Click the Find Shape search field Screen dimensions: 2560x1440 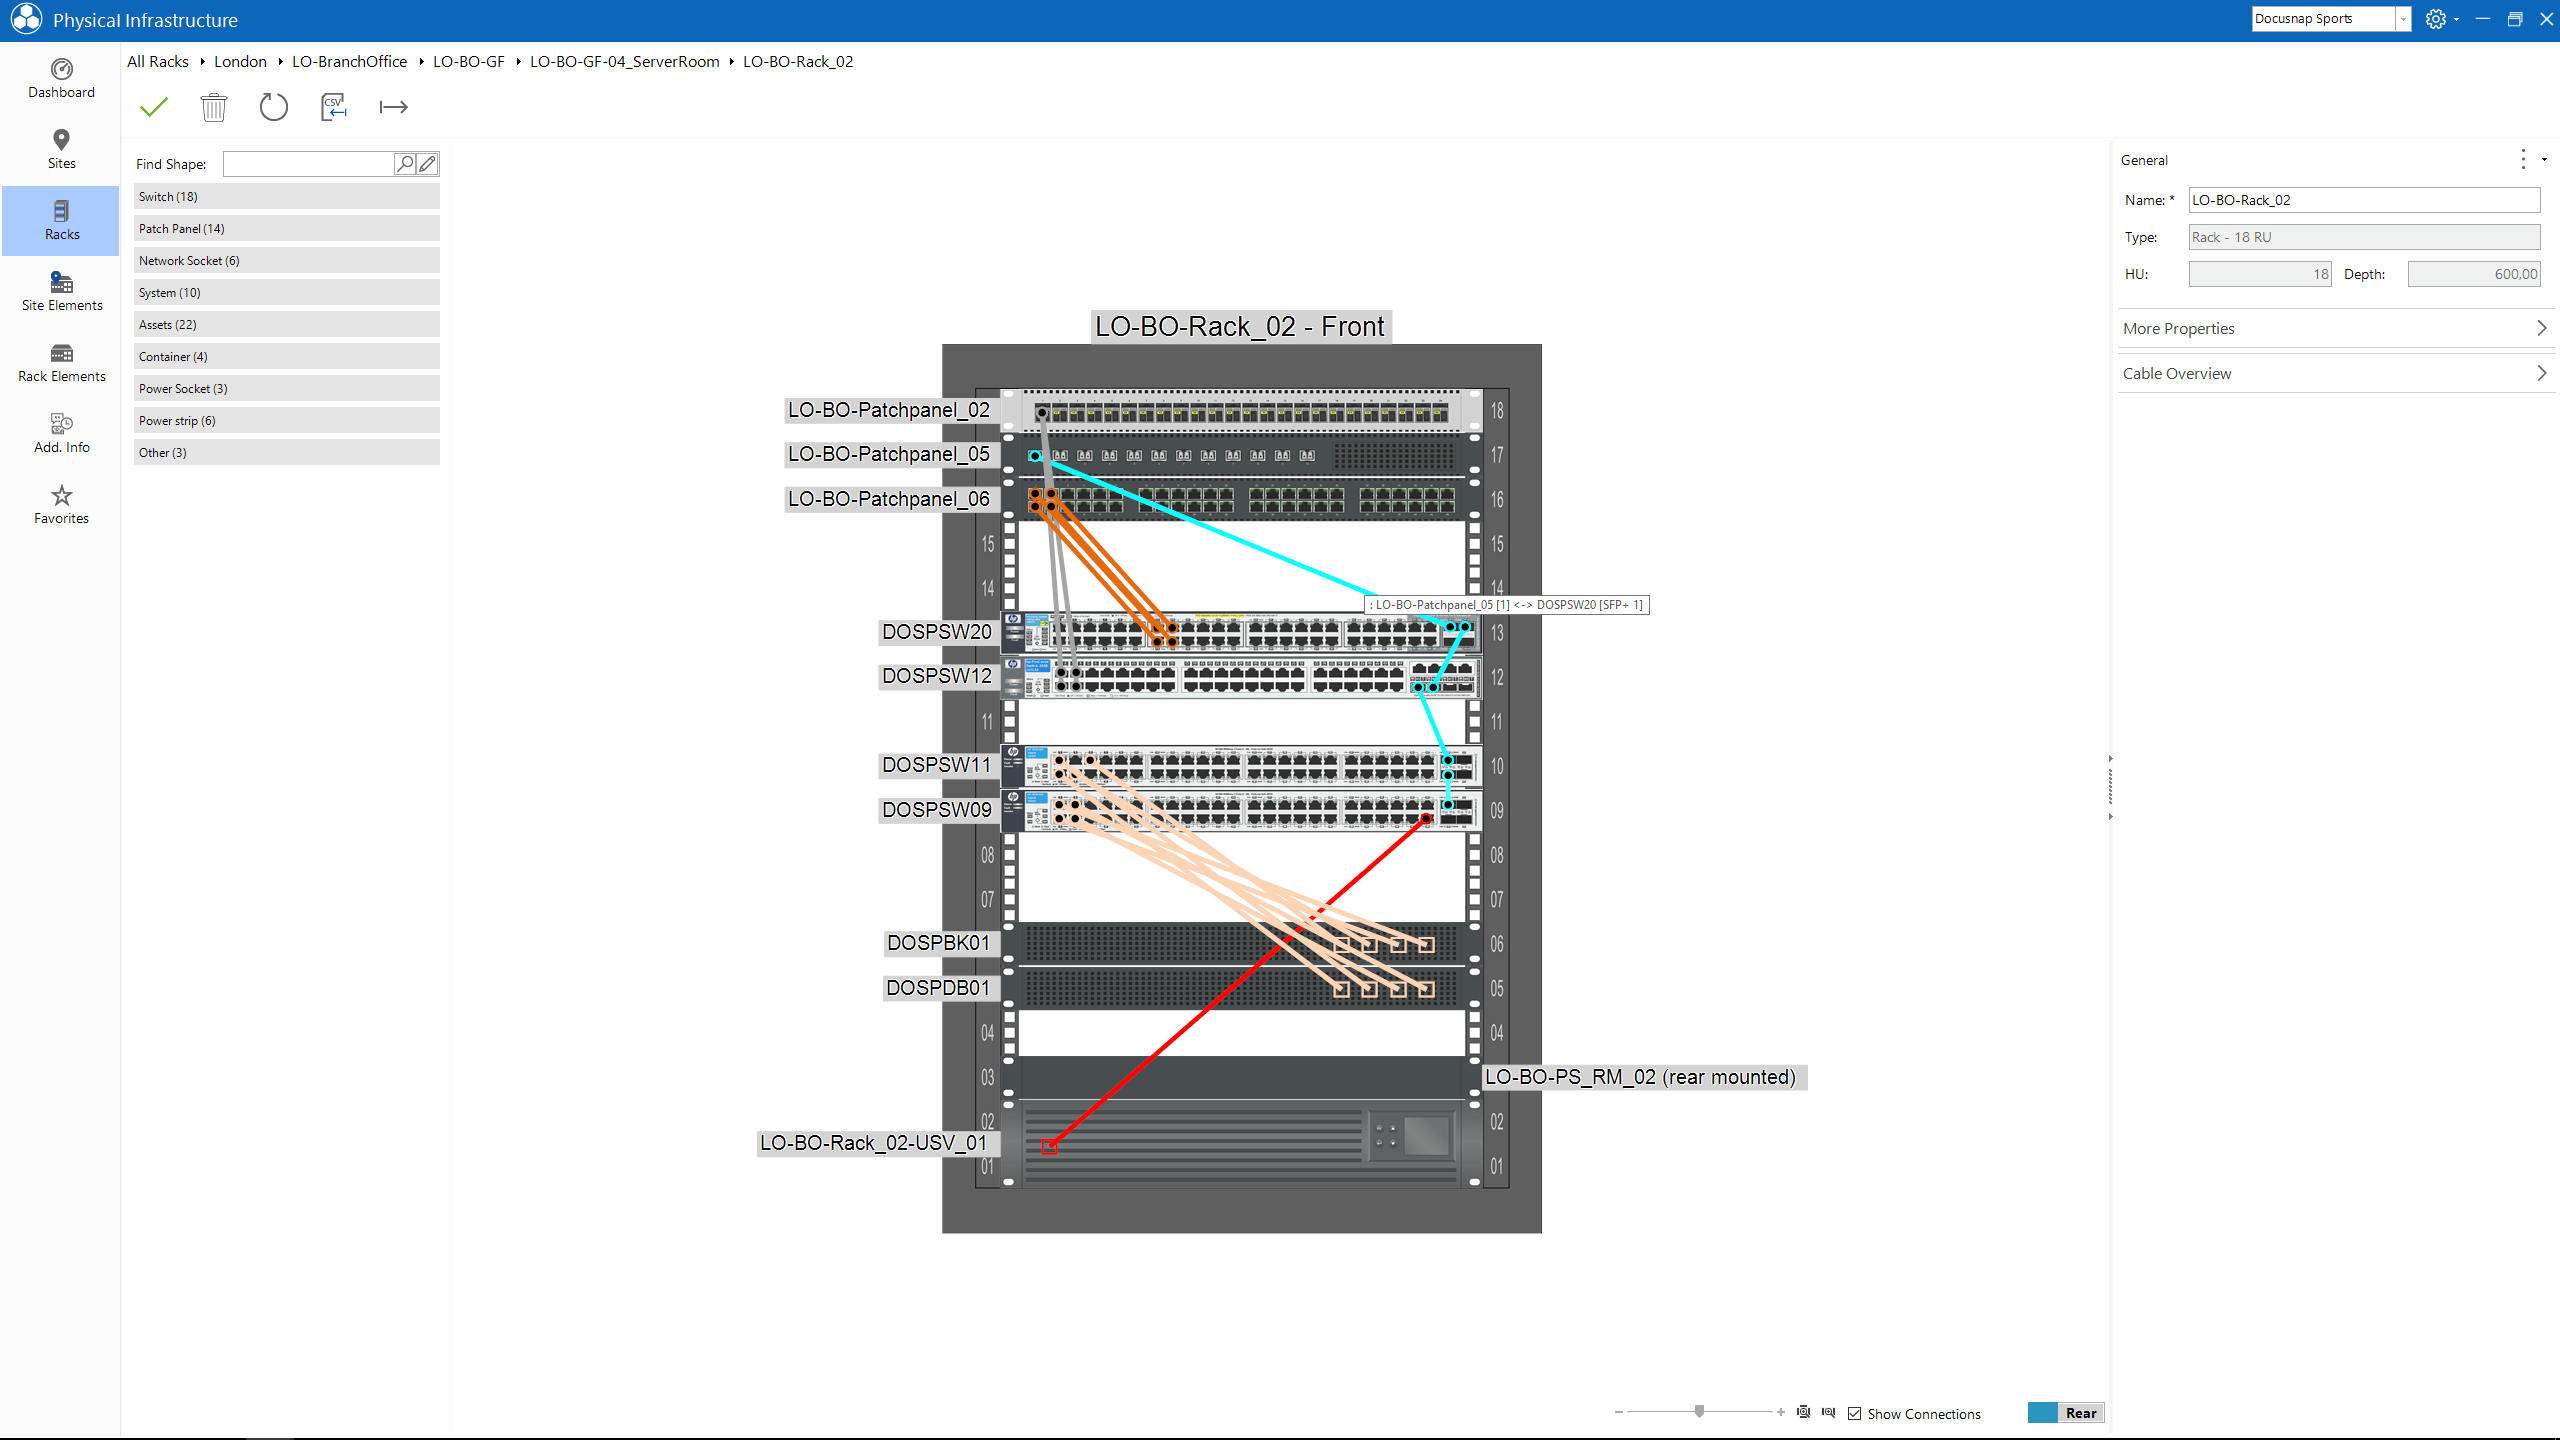click(307, 163)
